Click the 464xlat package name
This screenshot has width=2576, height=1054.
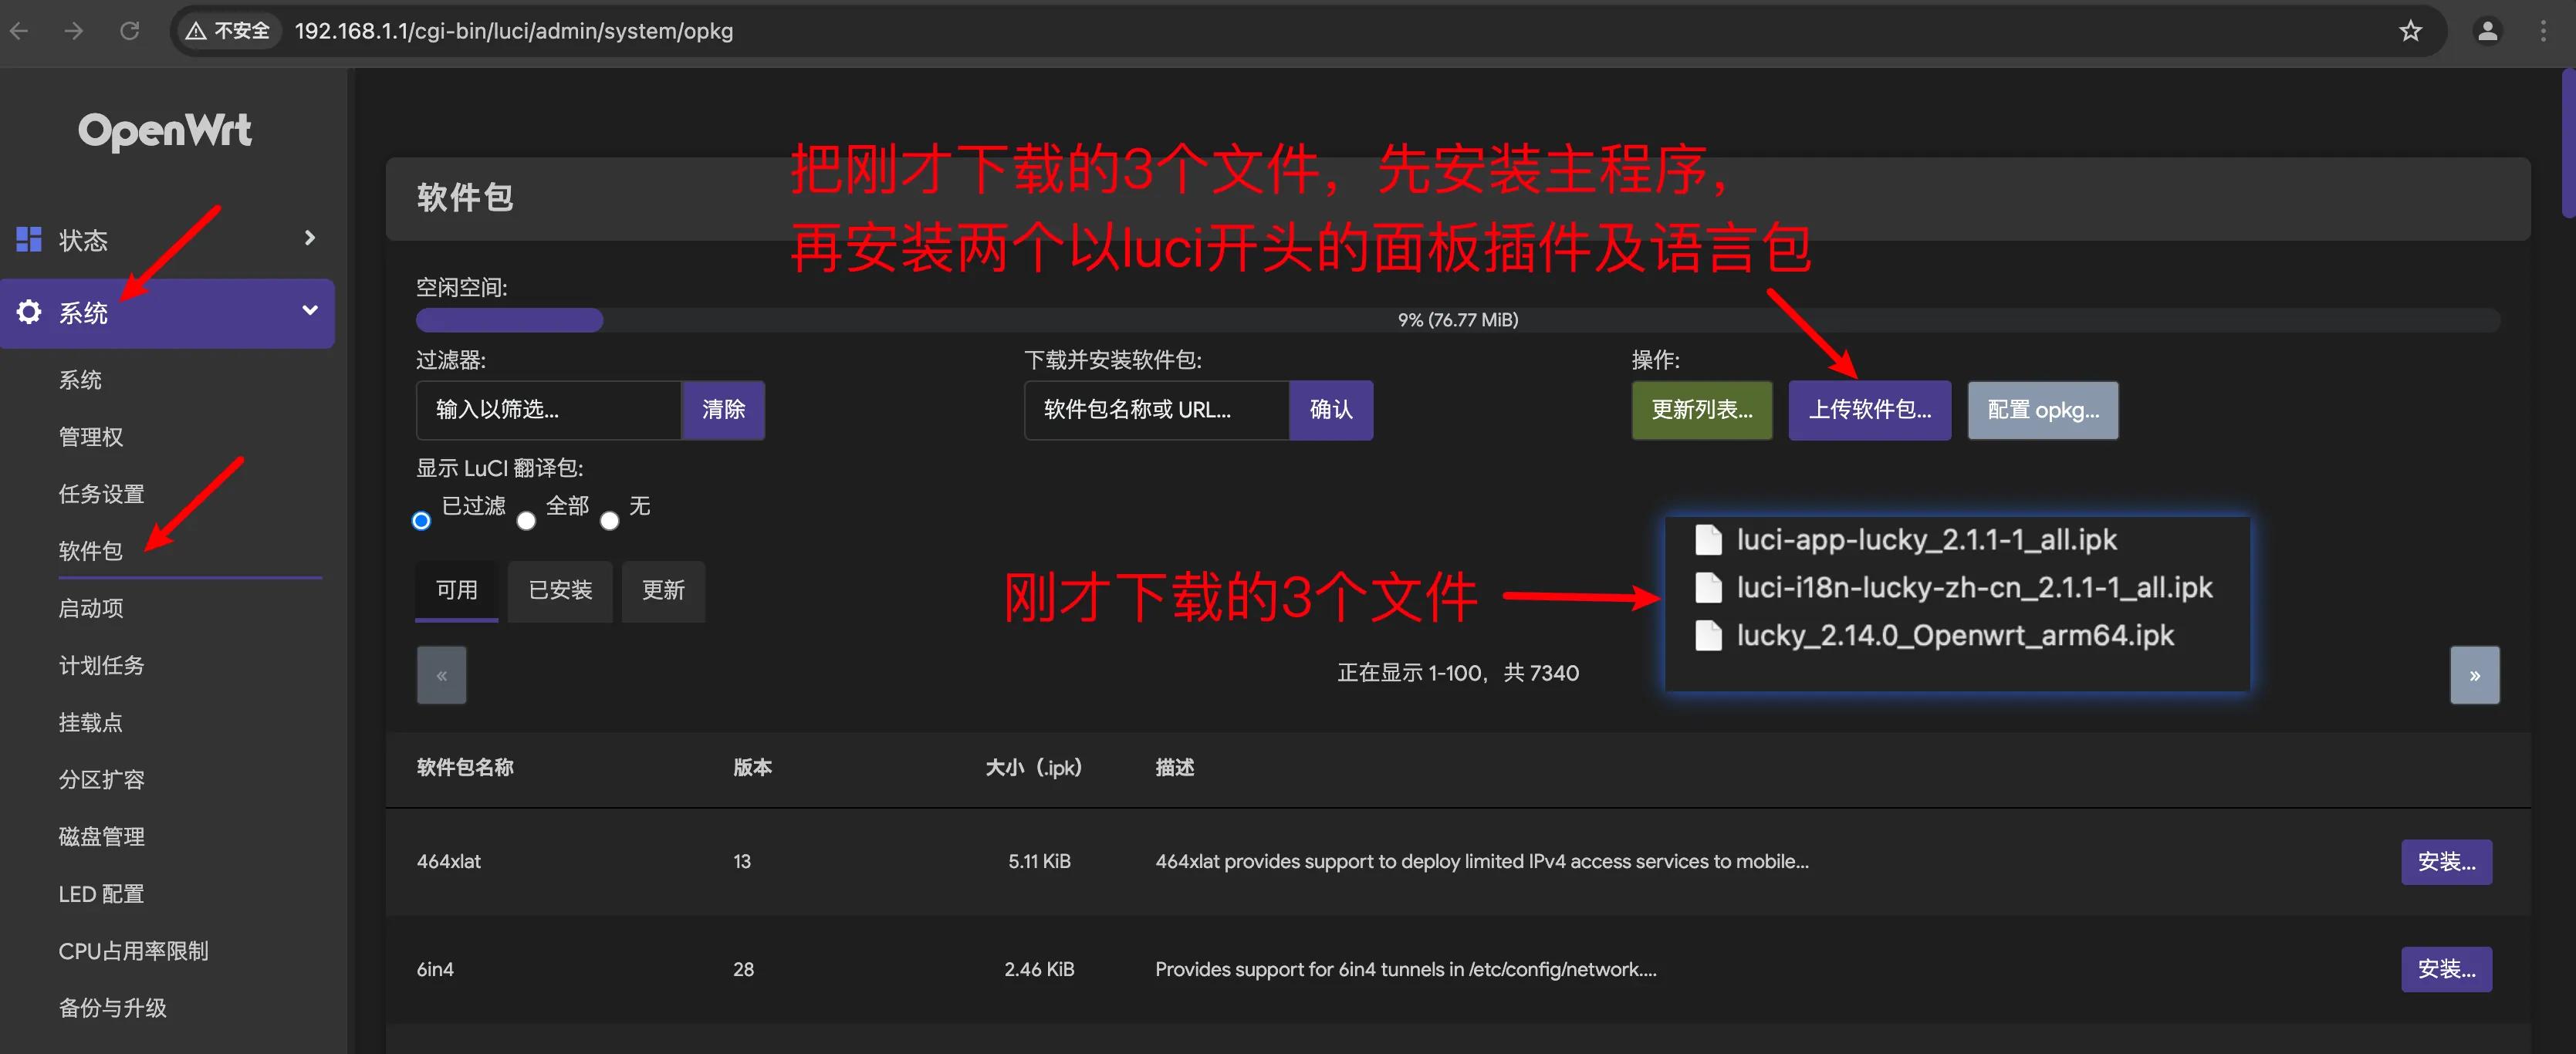tap(449, 862)
